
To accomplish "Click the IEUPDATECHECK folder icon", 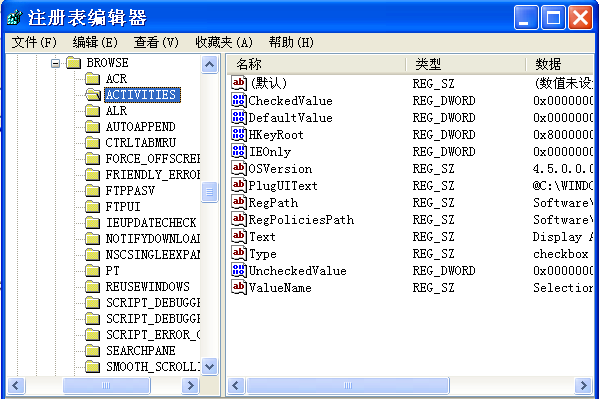I will pos(92,223).
